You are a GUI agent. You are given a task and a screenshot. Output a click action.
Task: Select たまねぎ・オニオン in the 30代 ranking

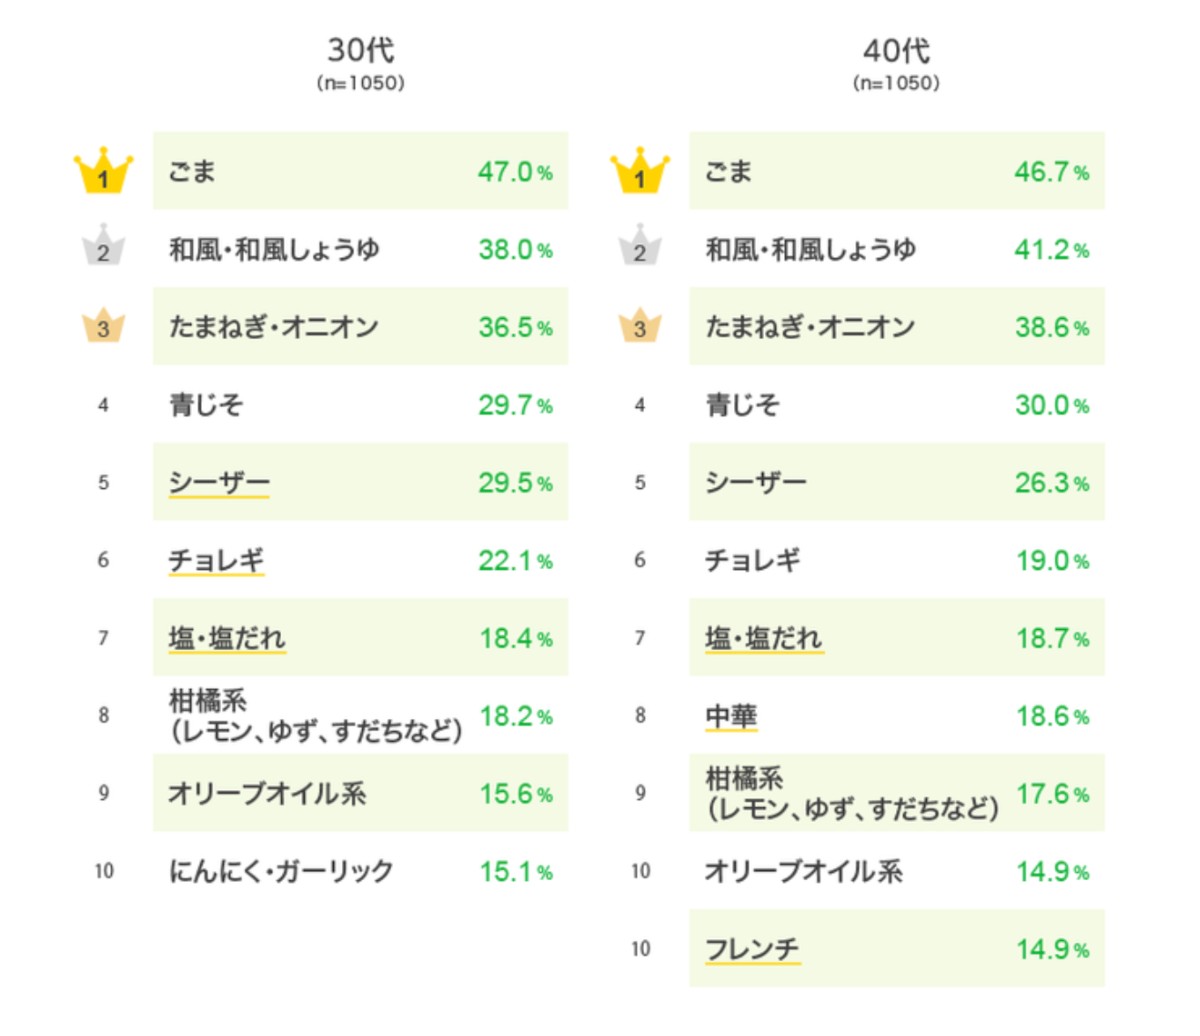click(273, 327)
